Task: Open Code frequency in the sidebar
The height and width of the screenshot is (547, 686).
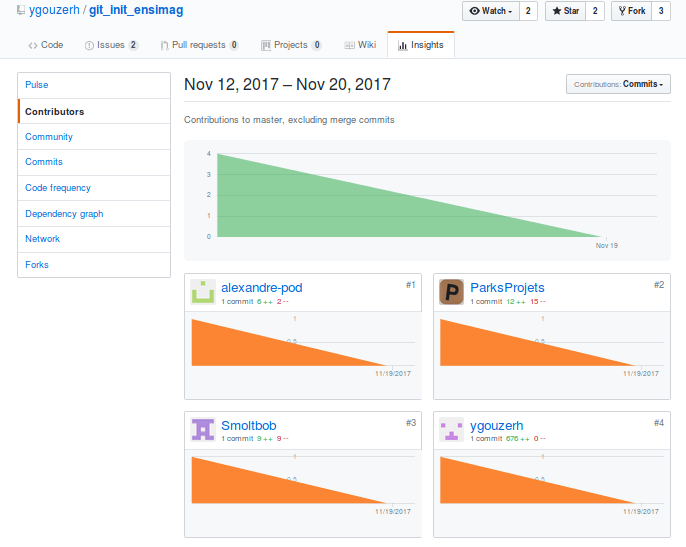Action: pos(94,188)
